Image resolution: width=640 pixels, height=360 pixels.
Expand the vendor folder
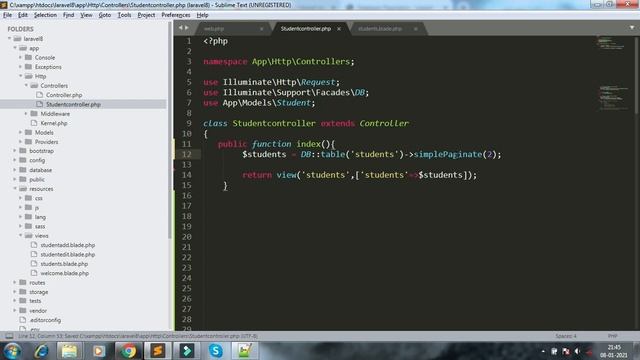[x=15, y=311]
